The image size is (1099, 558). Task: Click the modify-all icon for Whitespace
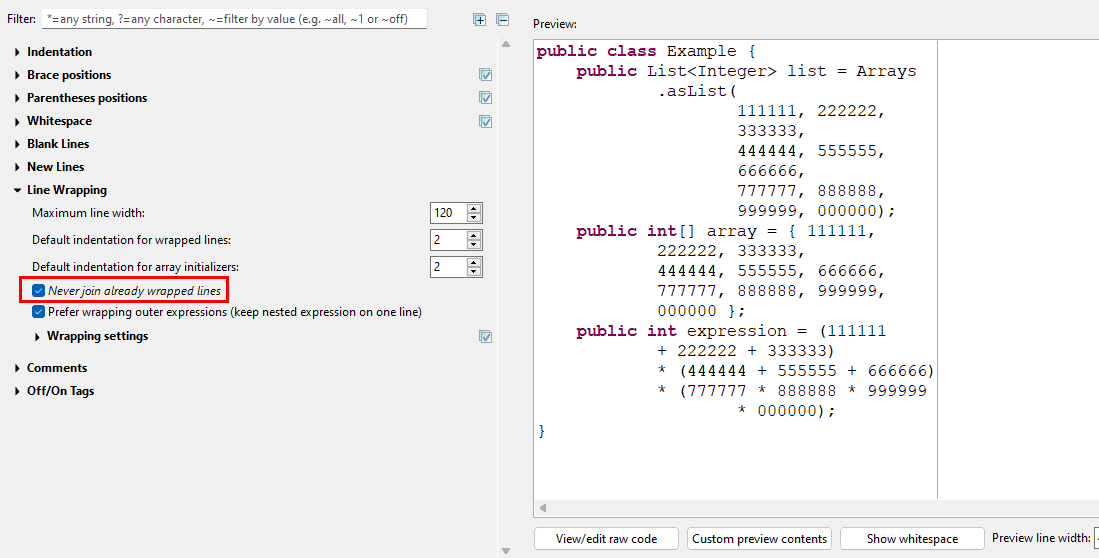485,121
